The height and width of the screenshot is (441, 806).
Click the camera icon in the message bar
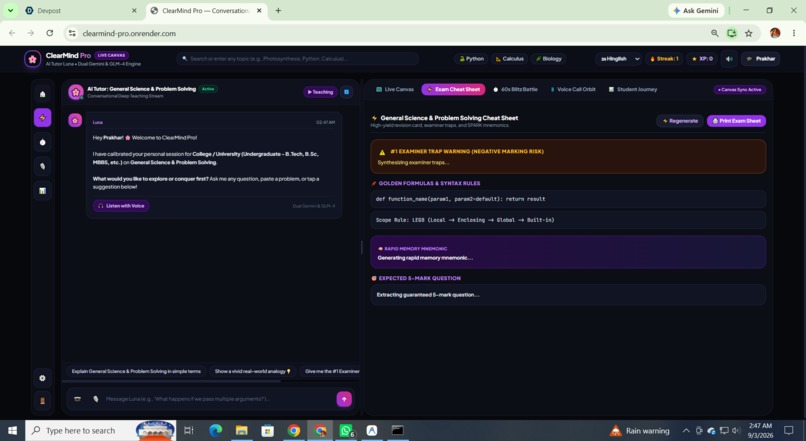point(77,399)
